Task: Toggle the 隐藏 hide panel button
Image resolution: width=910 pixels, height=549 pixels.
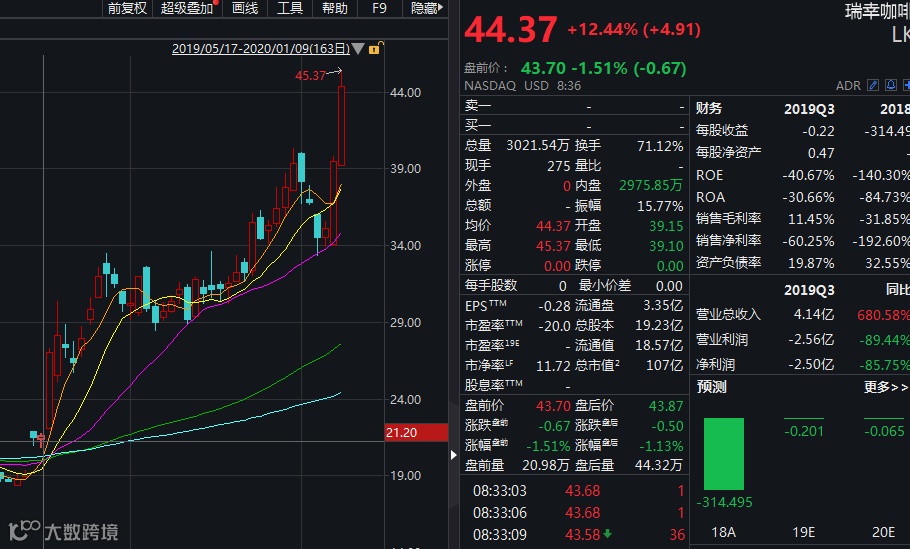Action: coord(427,8)
